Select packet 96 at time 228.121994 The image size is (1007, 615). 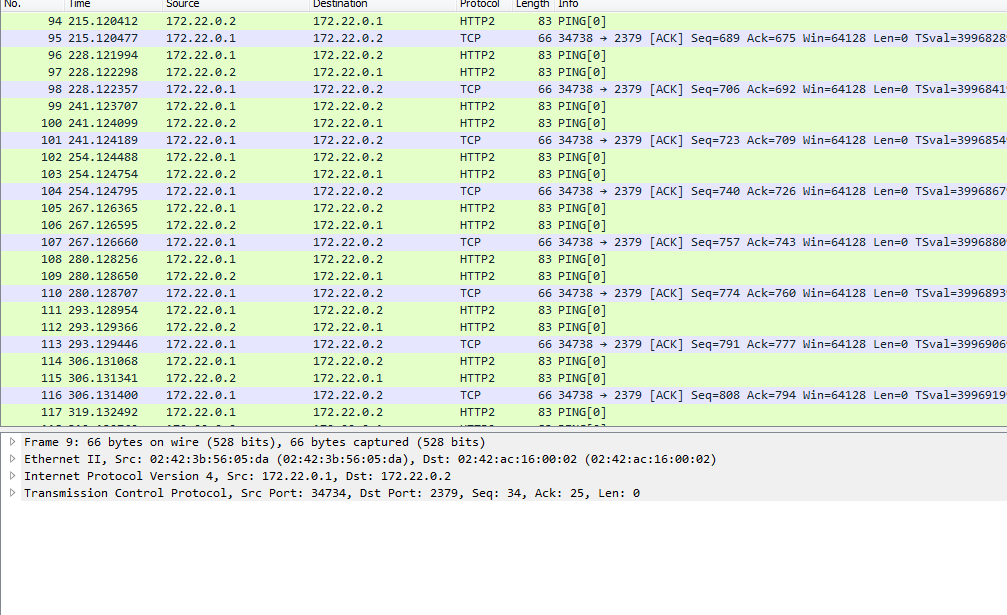click(504, 55)
